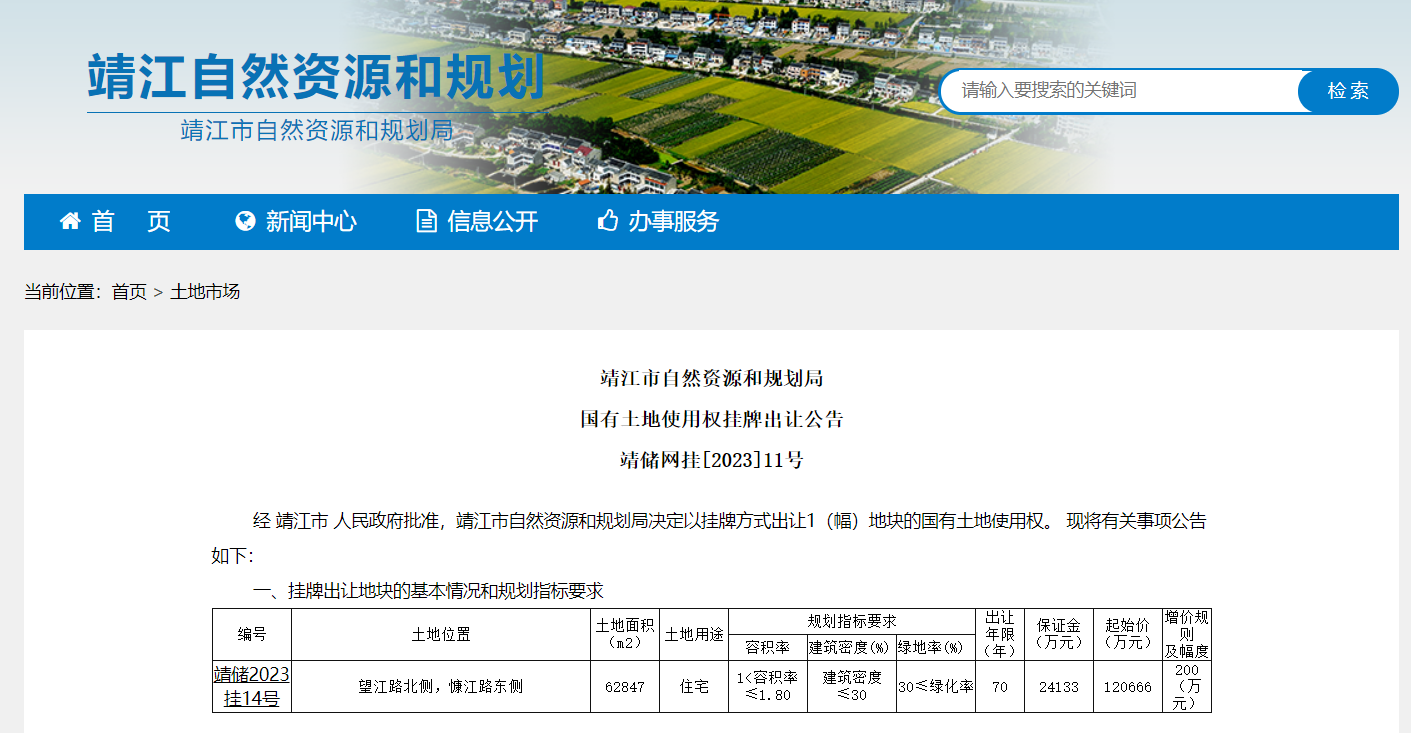Screen dimensions: 1411x733
Task: Open the 新闻中心 navigation menu item
Action: [311, 221]
